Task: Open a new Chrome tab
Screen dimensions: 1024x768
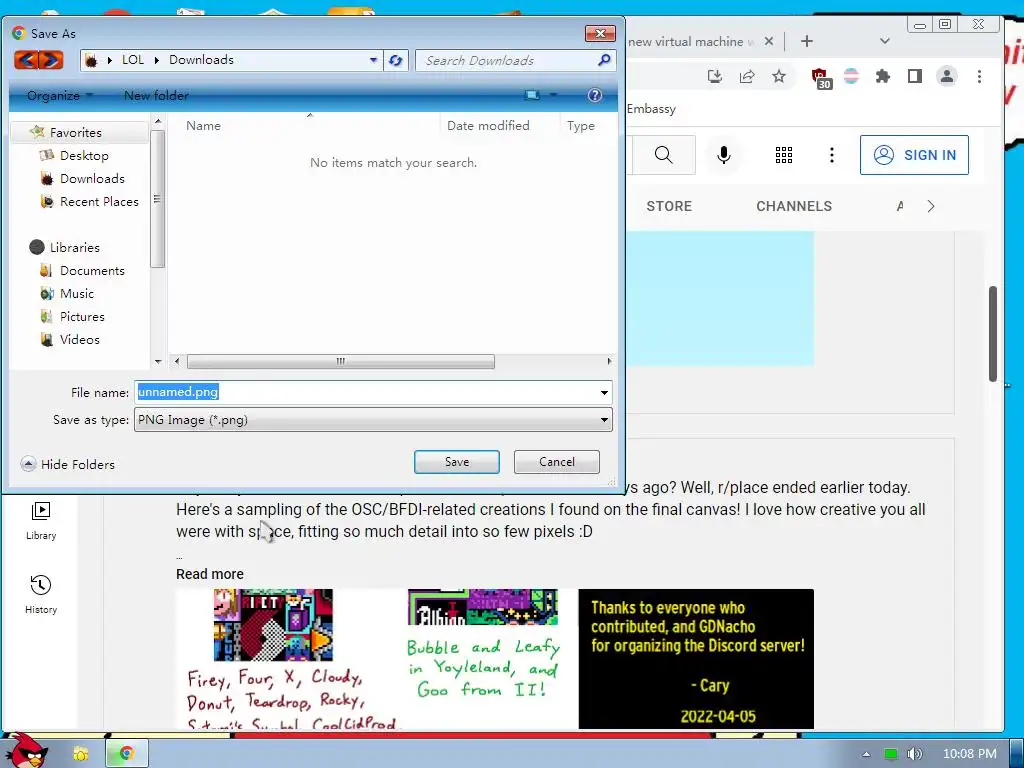Action: [x=807, y=41]
